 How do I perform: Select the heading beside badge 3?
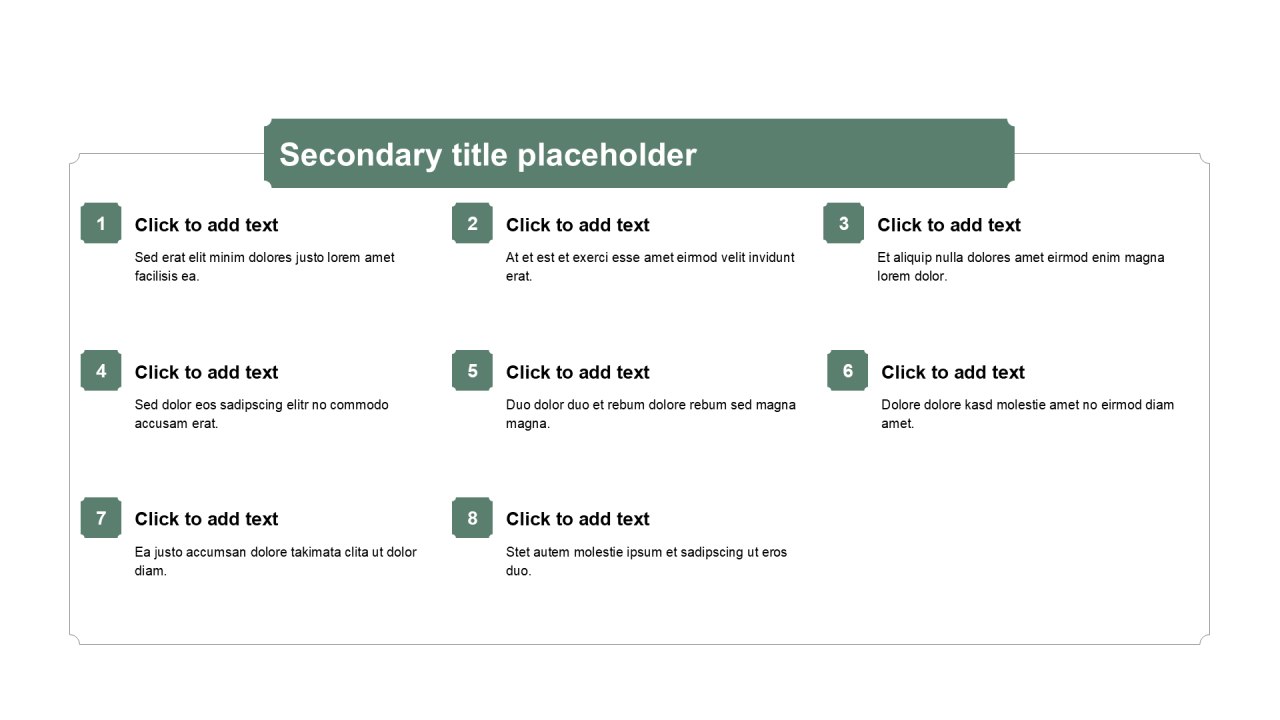tap(949, 225)
